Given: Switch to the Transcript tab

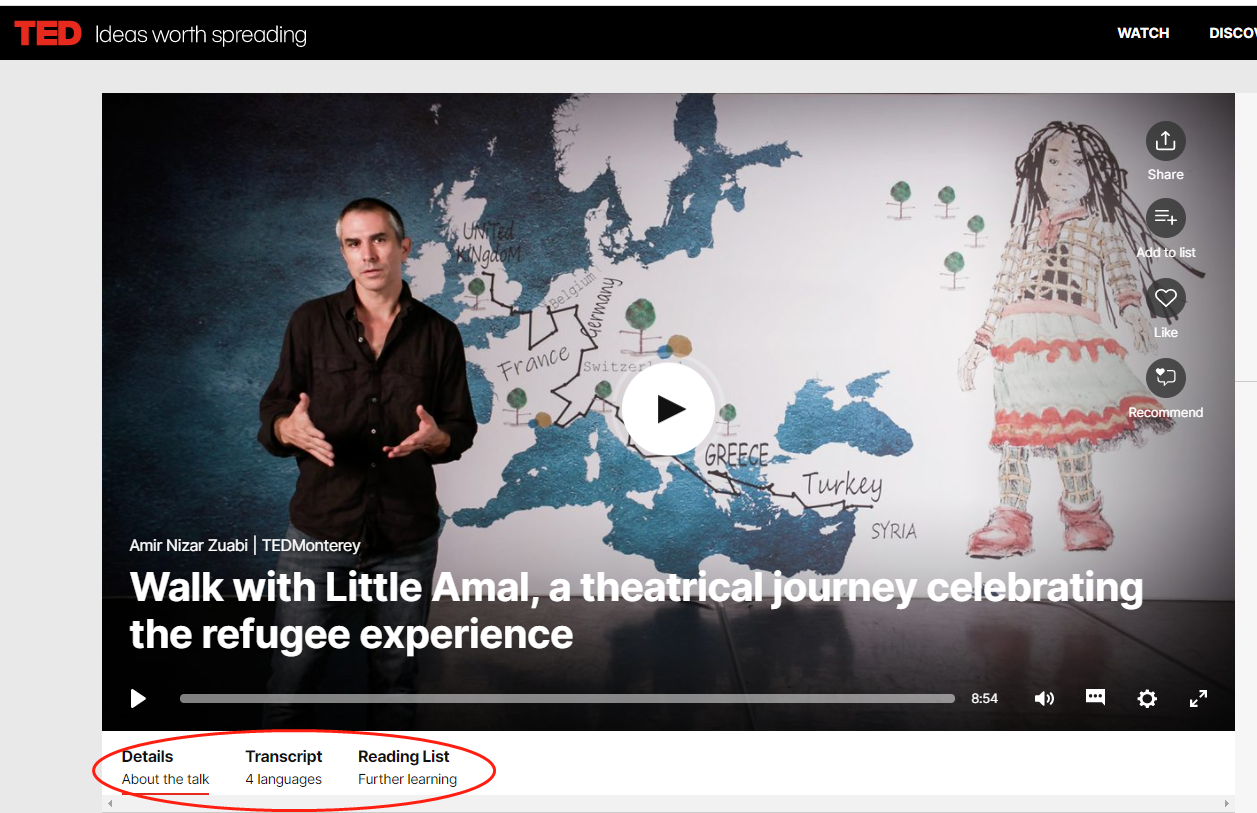Looking at the screenshot, I should click(x=284, y=767).
